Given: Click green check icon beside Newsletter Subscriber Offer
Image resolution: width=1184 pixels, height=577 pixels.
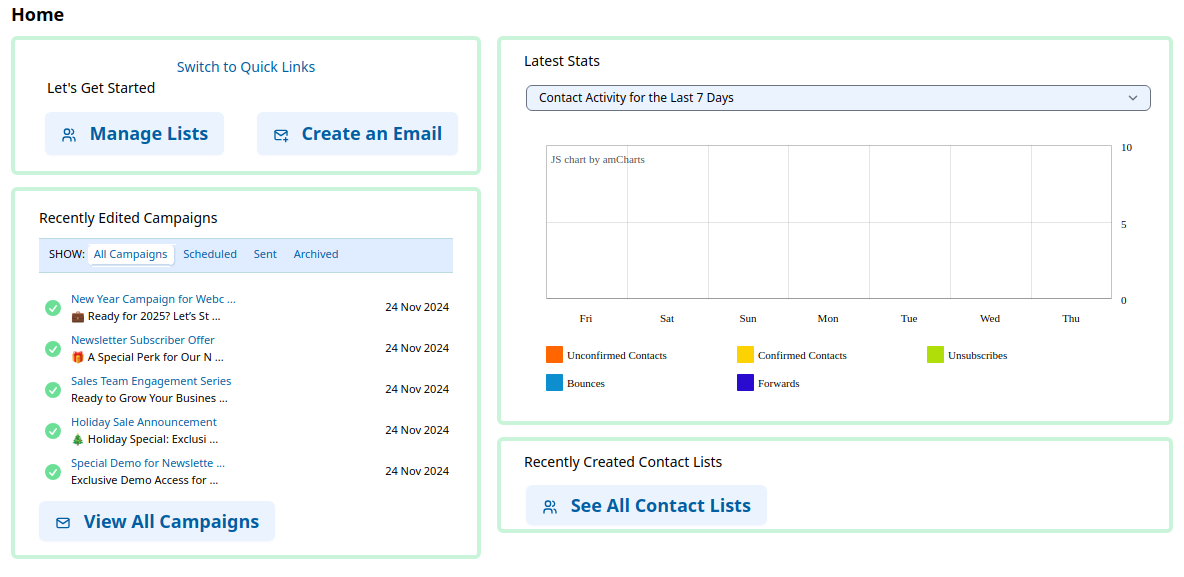Looking at the screenshot, I should coord(53,349).
